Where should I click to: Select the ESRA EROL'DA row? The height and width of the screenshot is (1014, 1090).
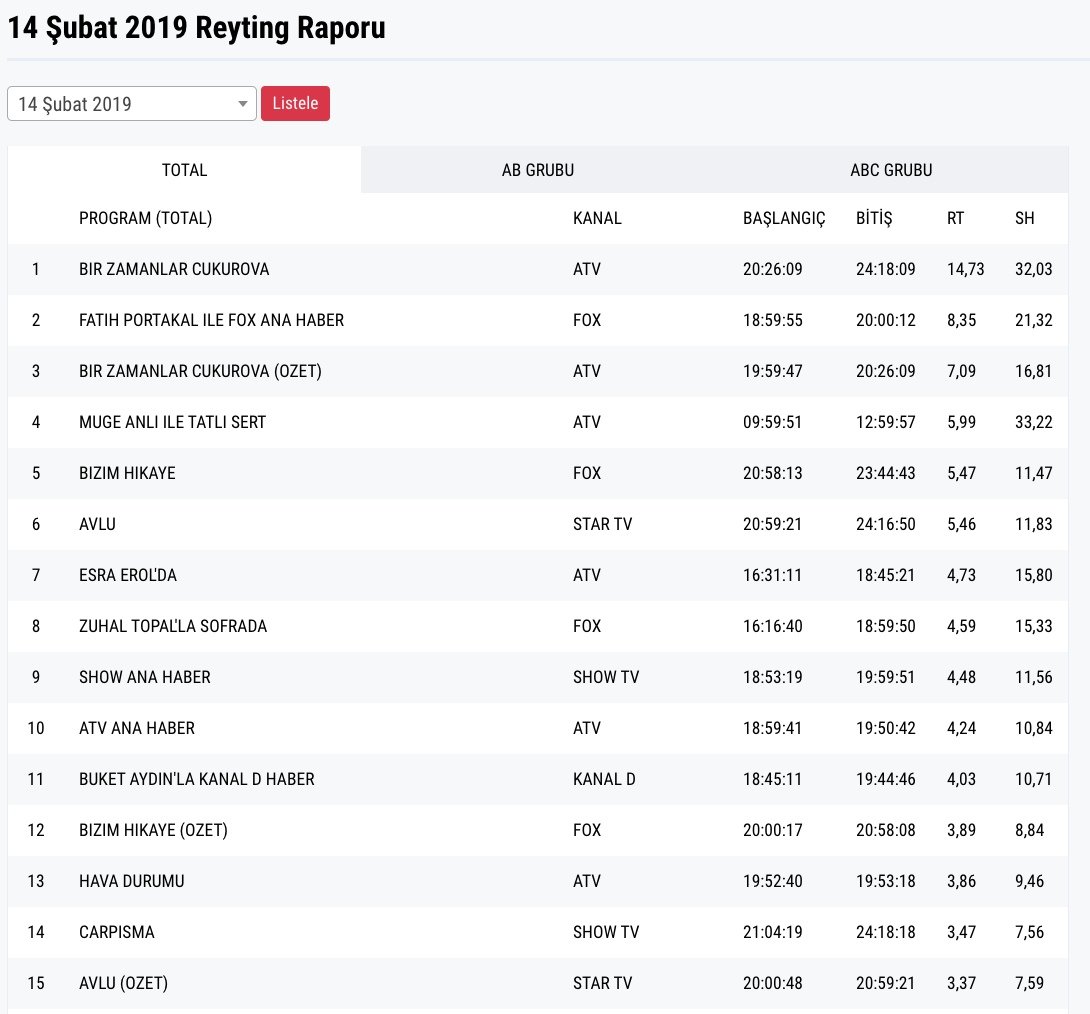(127, 575)
